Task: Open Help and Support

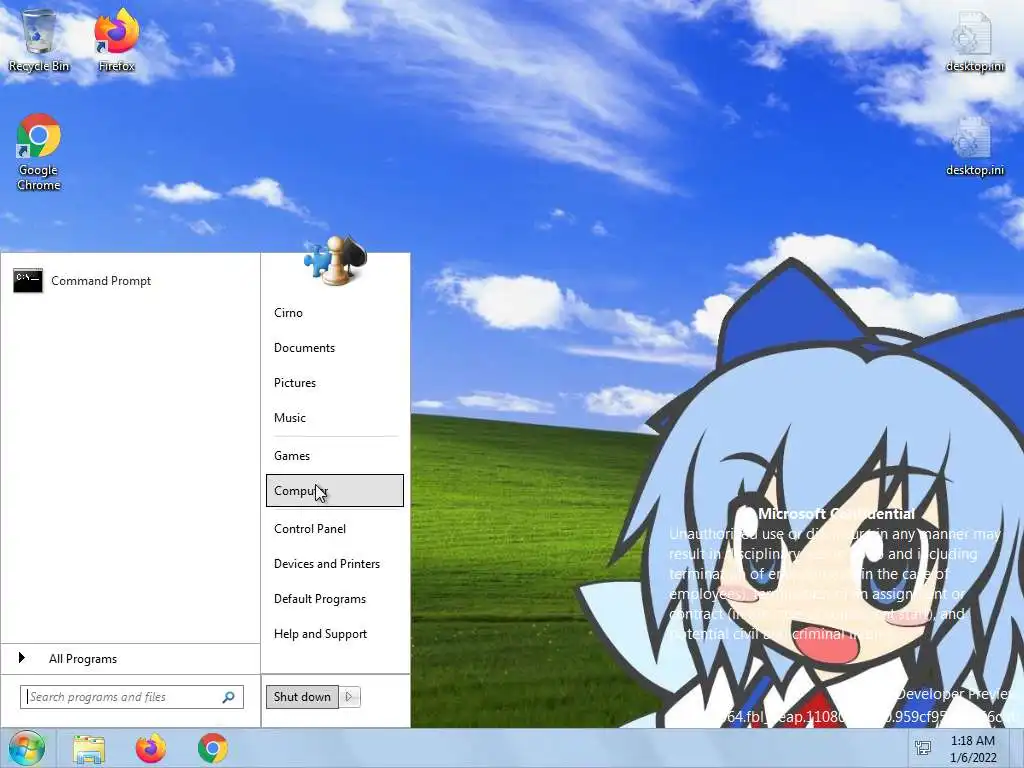Action: 334,634
